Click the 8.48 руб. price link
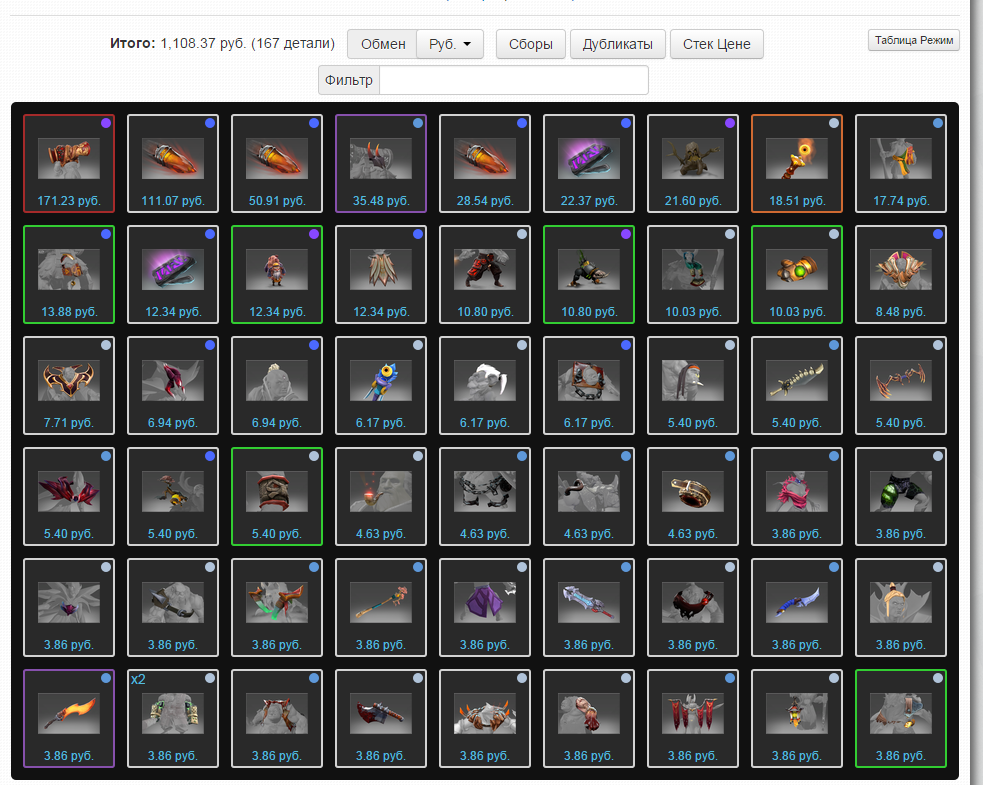The width and height of the screenshot is (983, 785). (901, 312)
